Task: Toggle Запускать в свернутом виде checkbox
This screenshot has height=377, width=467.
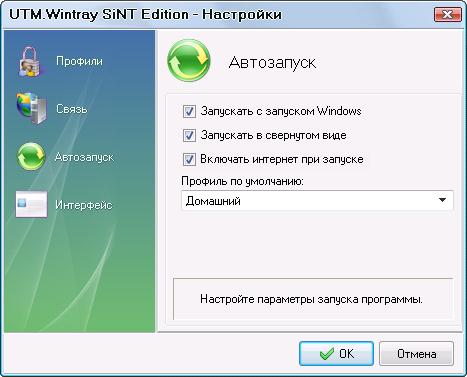Action: coord(189,135)
